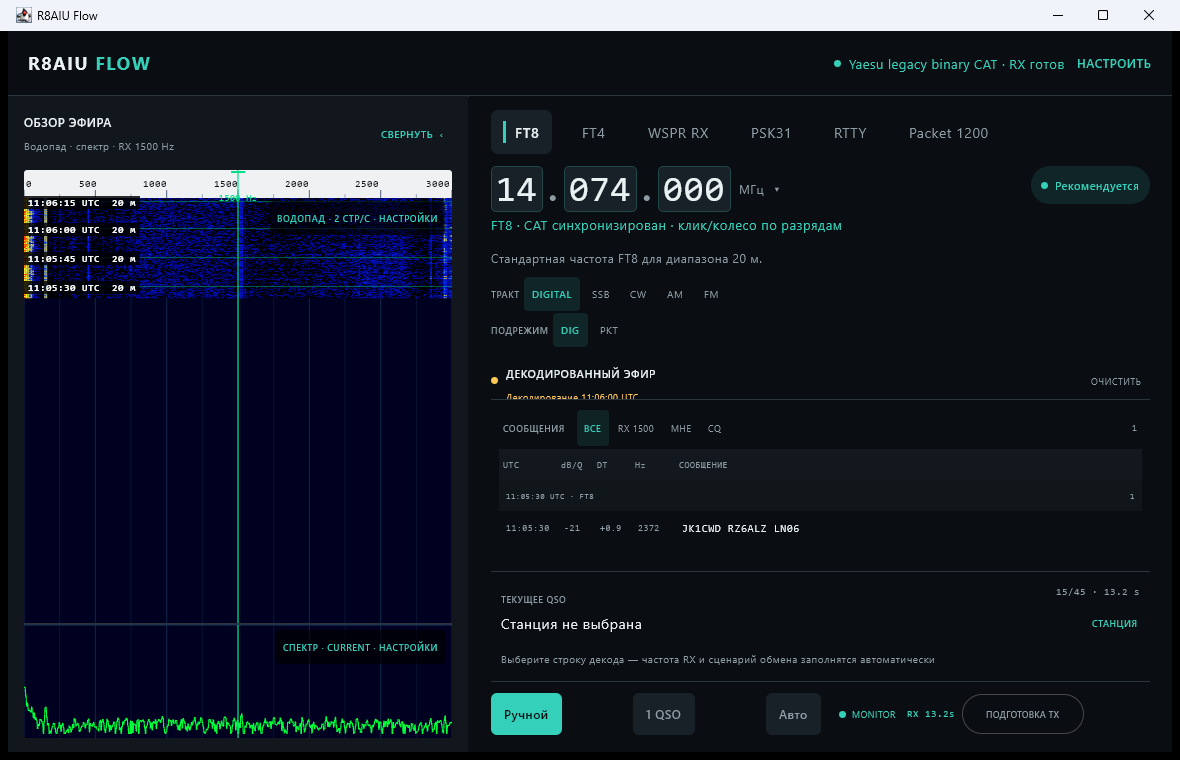Clear decoded messages with ОЧИСТИТЬ
This screenshot has width=1180, height=760.
1115,382
